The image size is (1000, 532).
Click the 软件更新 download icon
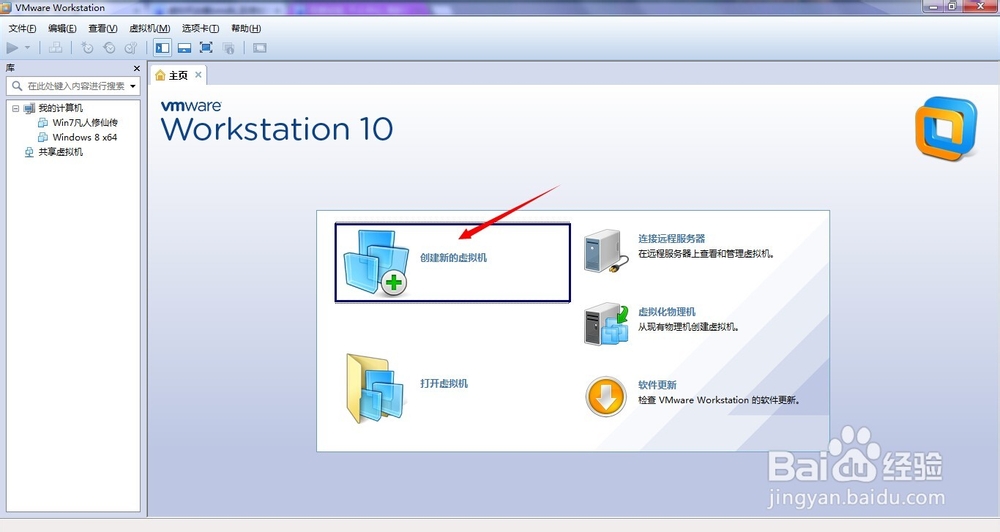coord(605,397)
